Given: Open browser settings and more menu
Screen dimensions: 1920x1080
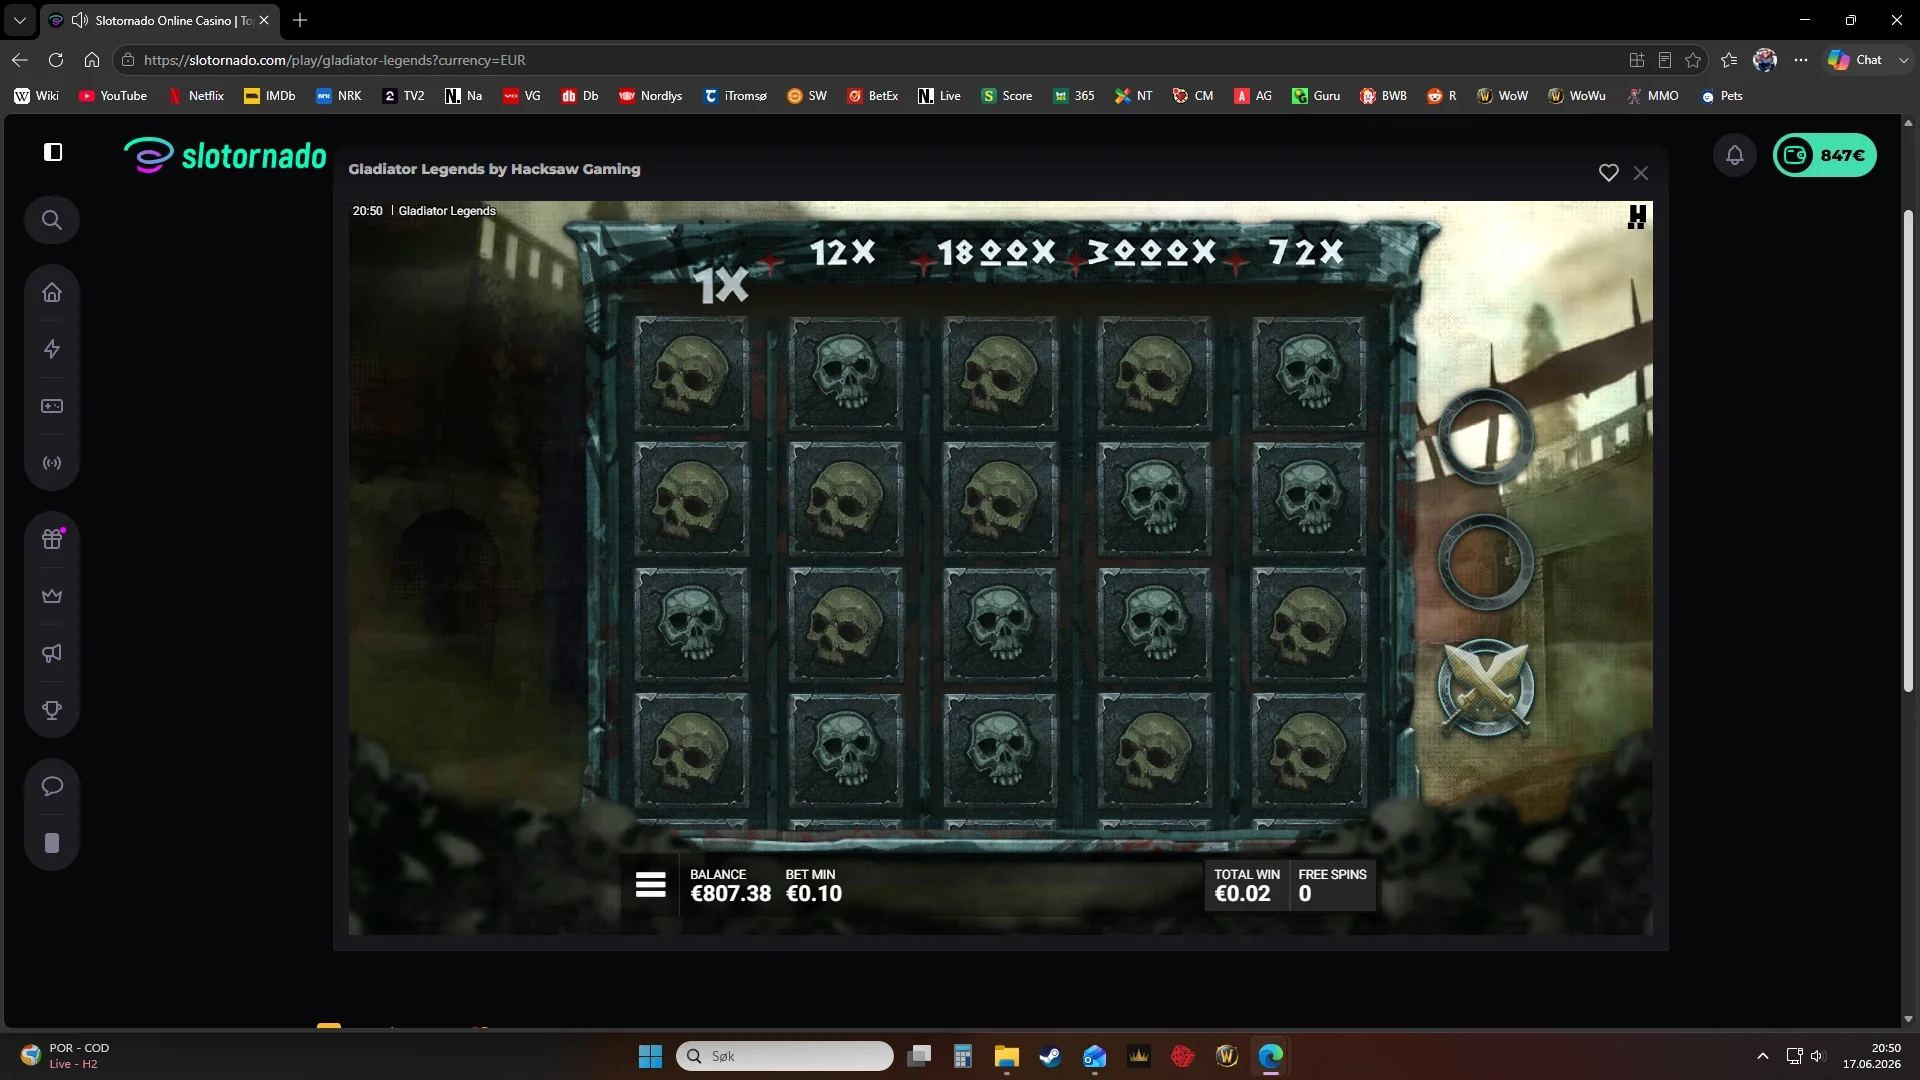Looking at the screenshot, I should click(x=1801, y=60).
